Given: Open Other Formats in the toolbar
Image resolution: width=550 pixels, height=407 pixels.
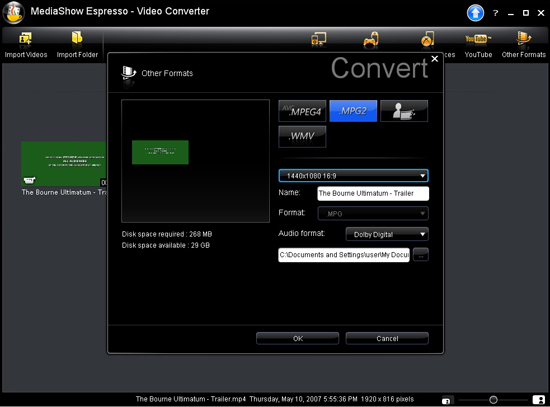Looking at the screenshot, I should pyautogui.click(x=523, y=44).
